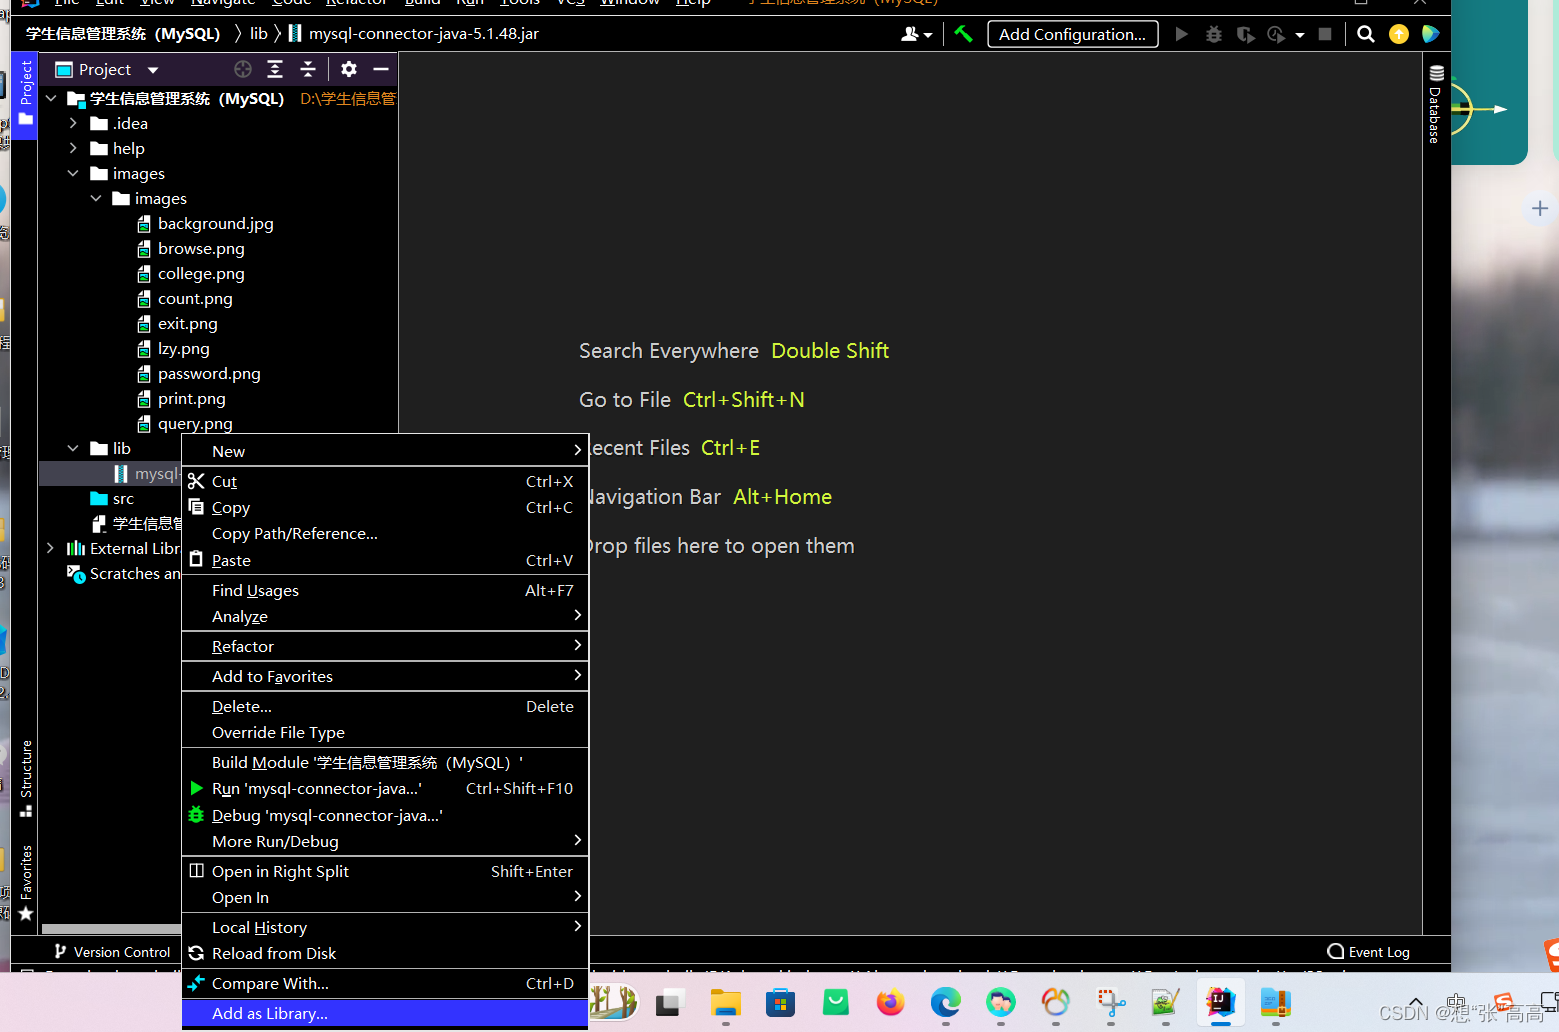Click Collapse All icon in Project panel

coord(308,69)
